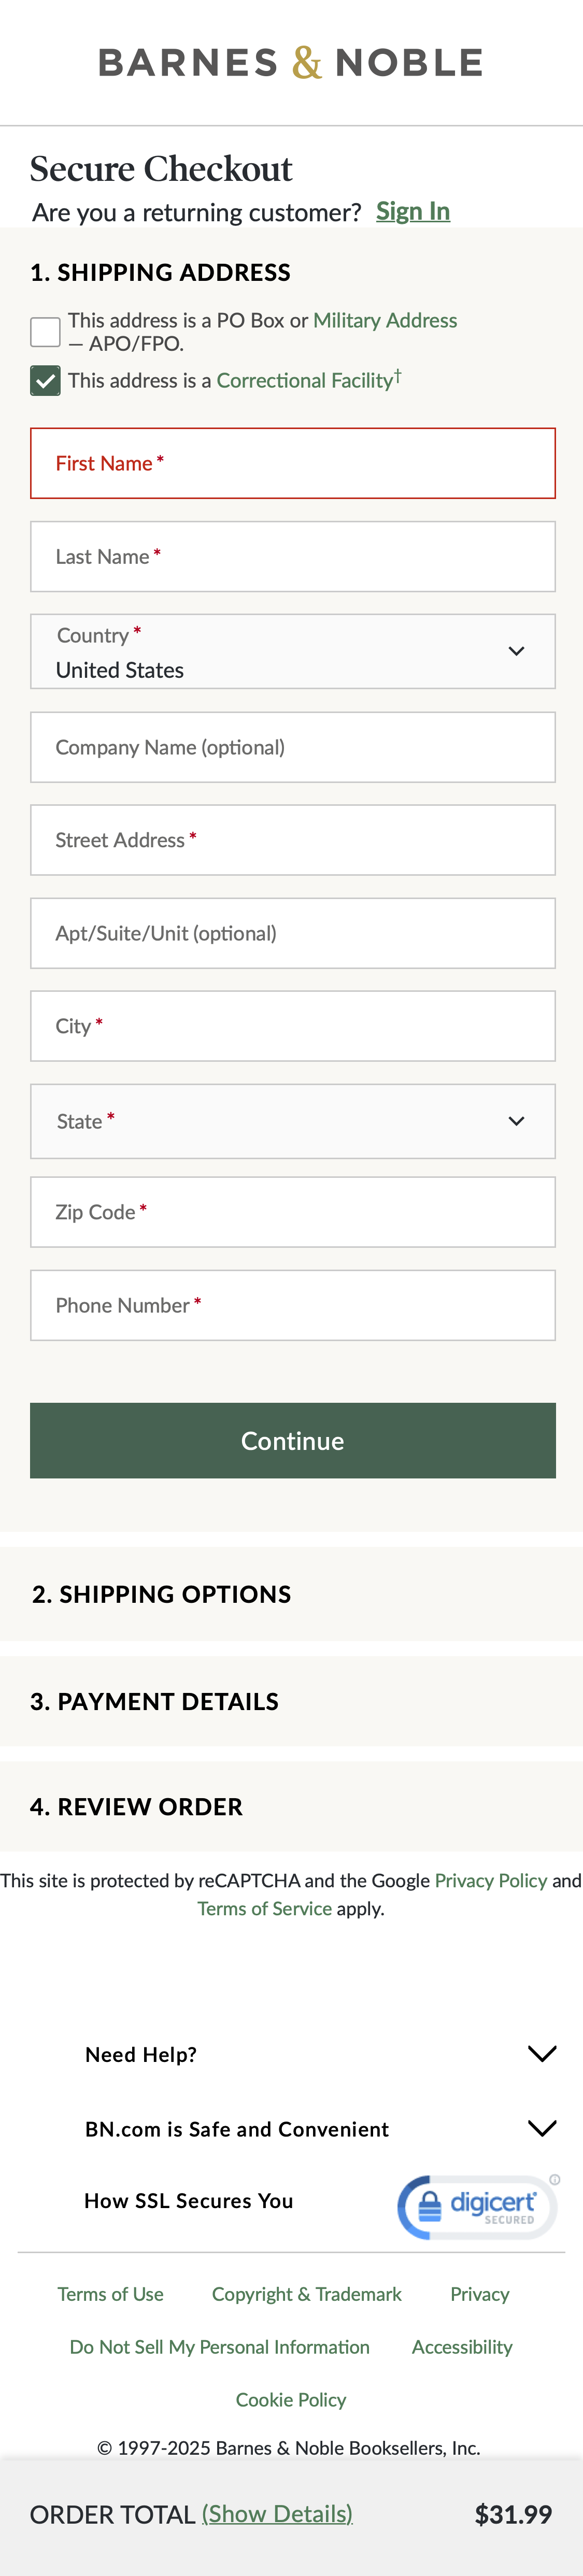Open the Military Address link
This screenshot has width=583, height=2576.
[385, 320]
